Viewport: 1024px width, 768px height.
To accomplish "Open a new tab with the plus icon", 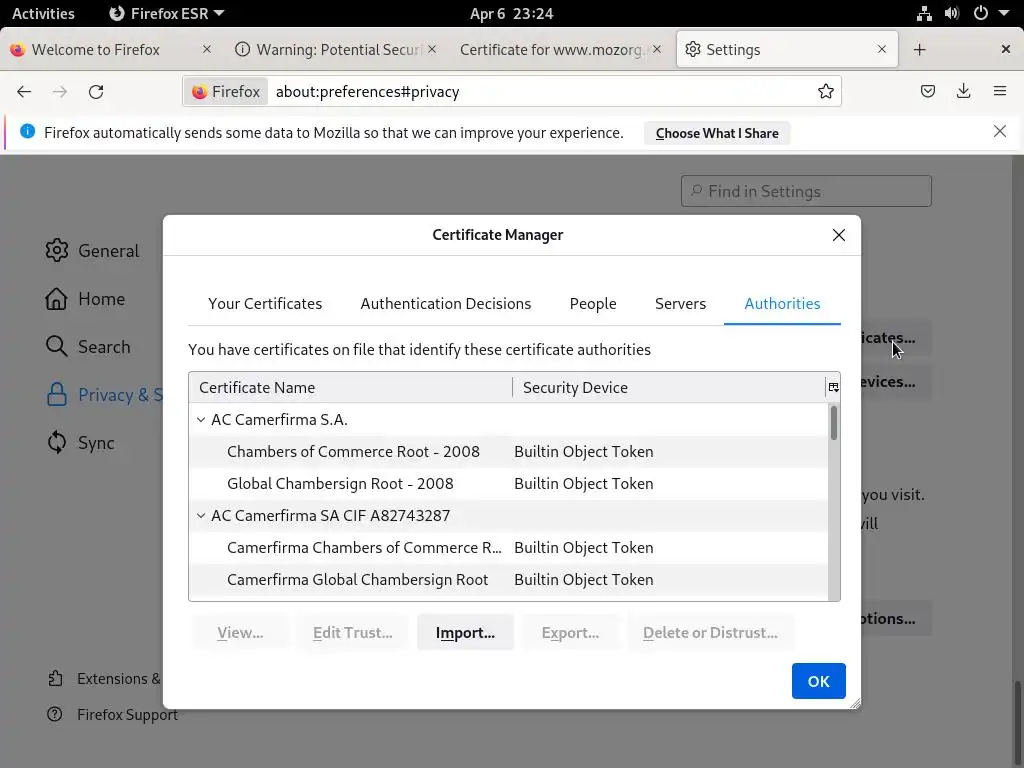I will (x=920, y=50).
